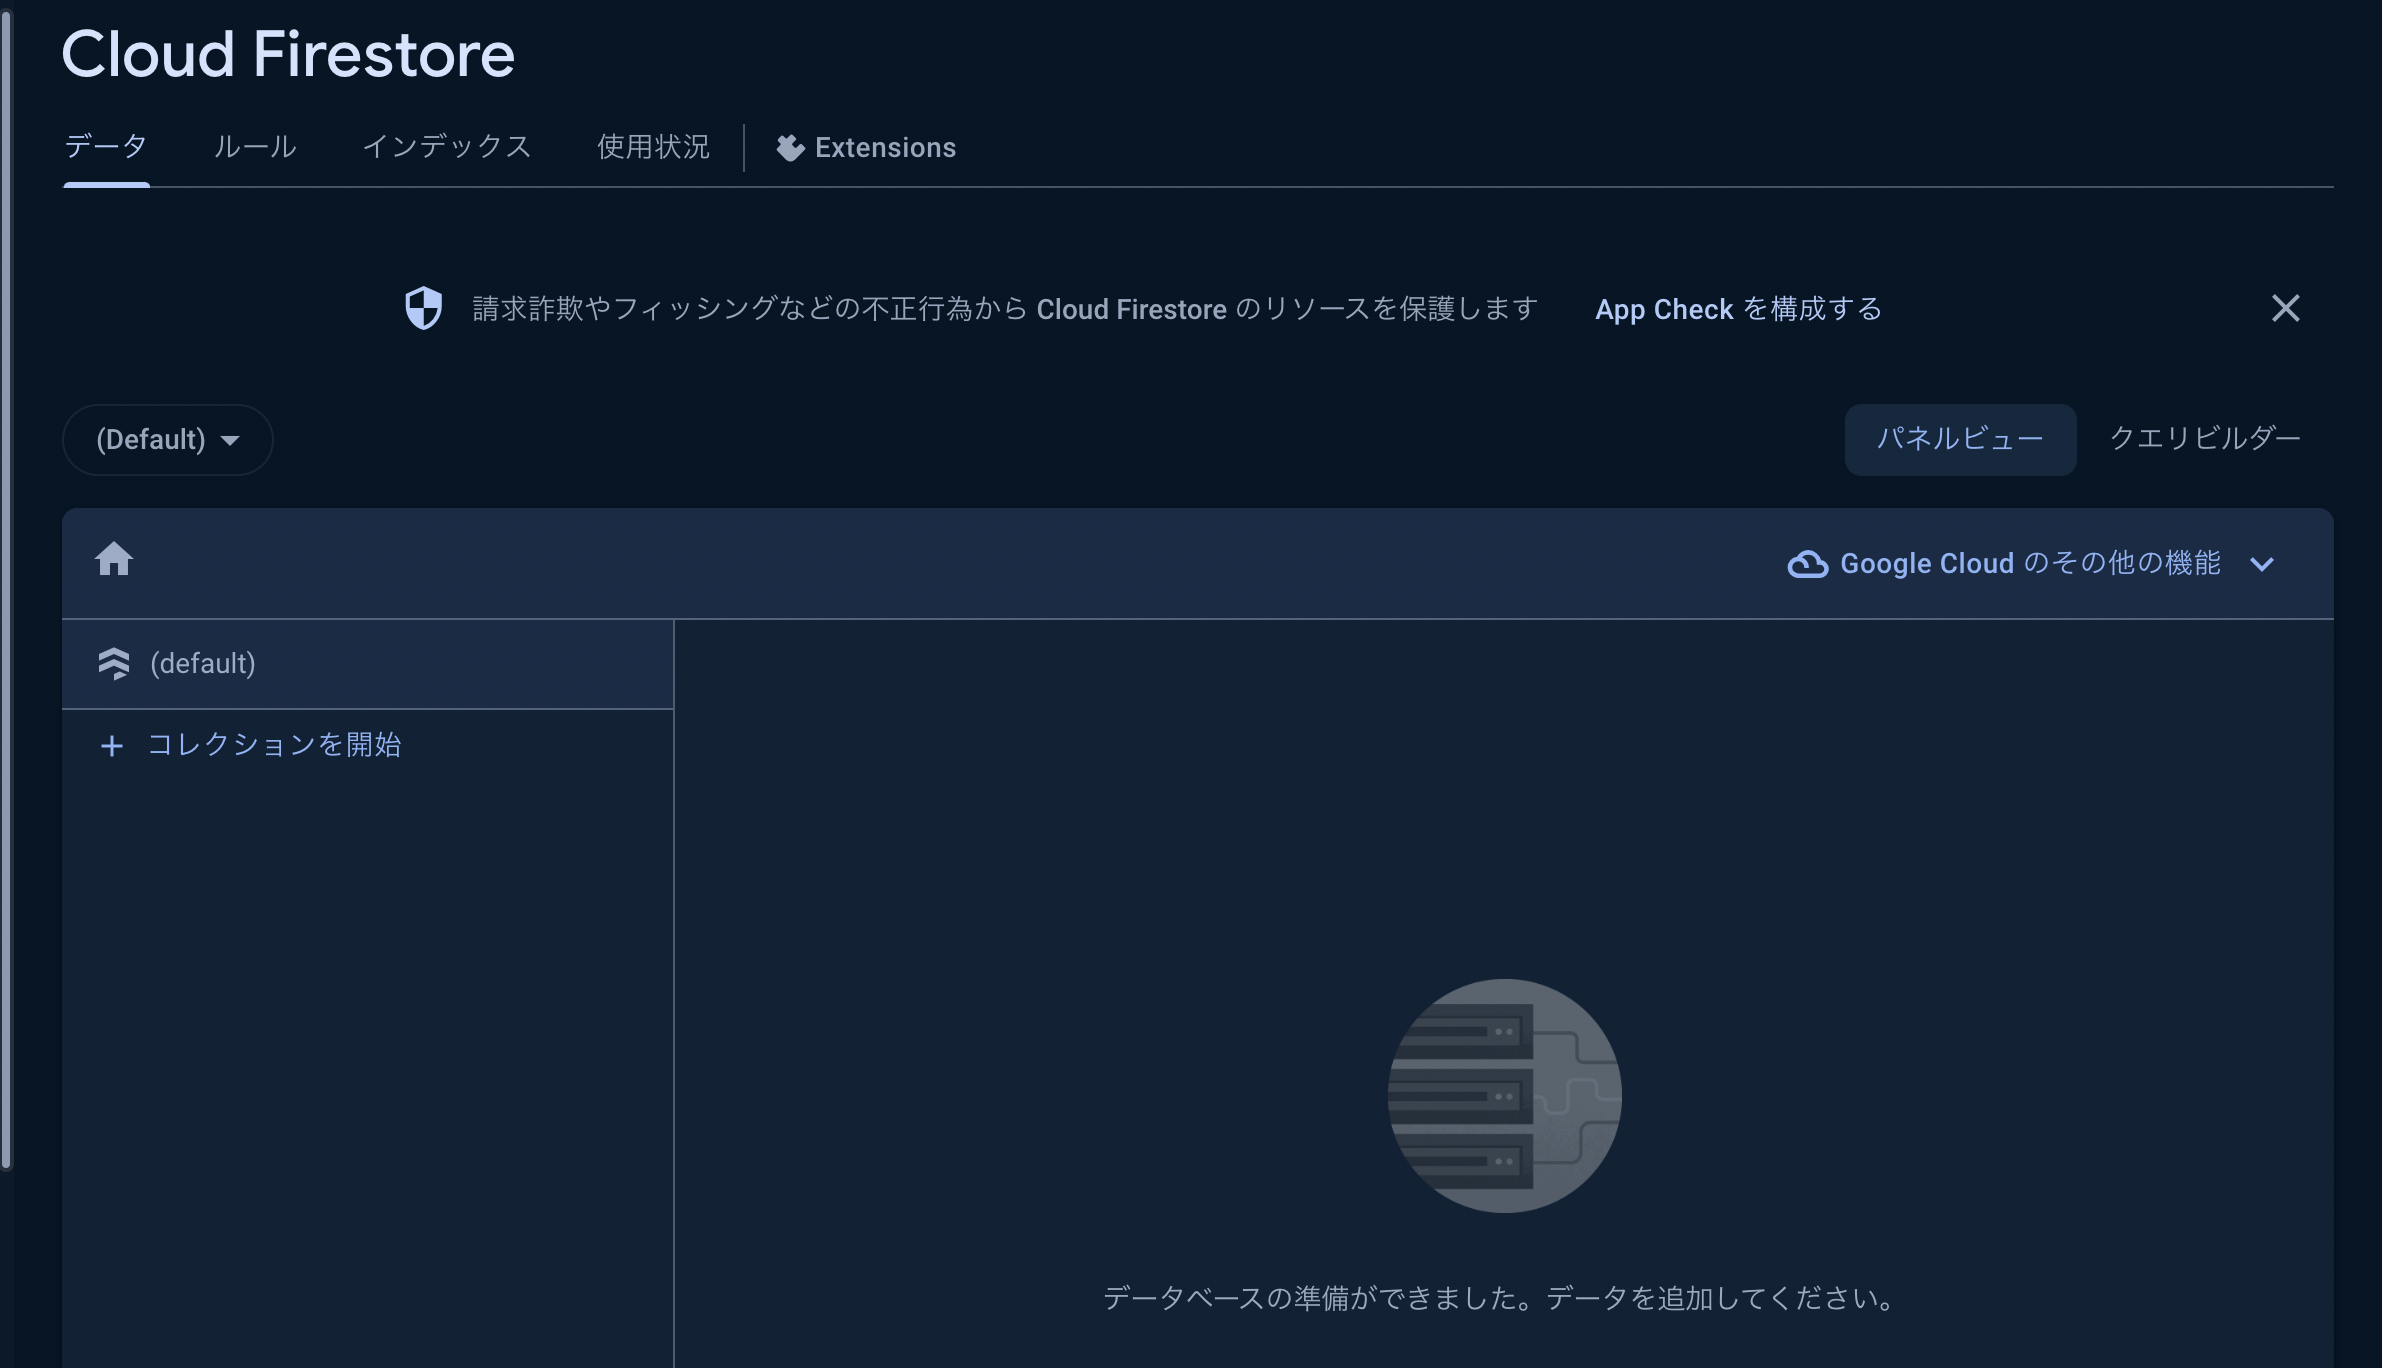
Task: Click the Extensions puzzle icon on the tab
Action: click(x=789, y=146)
